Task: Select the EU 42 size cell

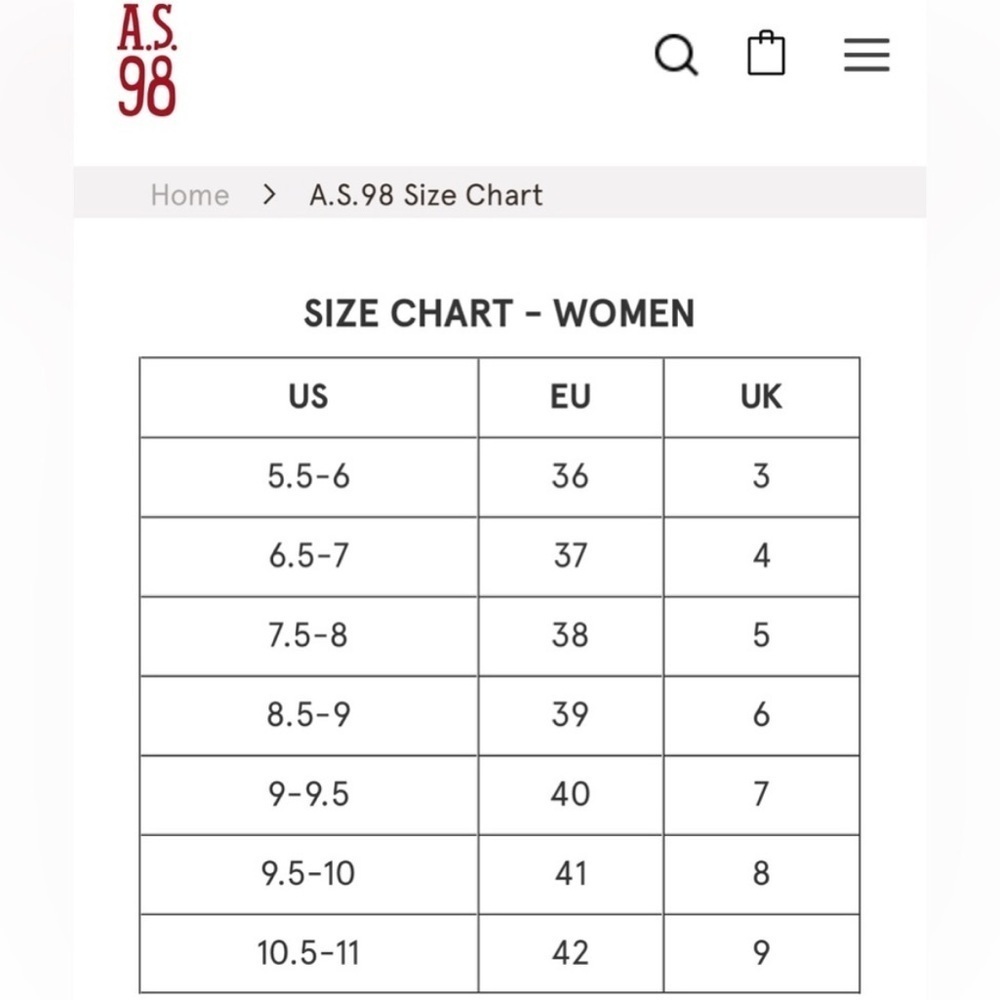Action: tap(570, 952)
